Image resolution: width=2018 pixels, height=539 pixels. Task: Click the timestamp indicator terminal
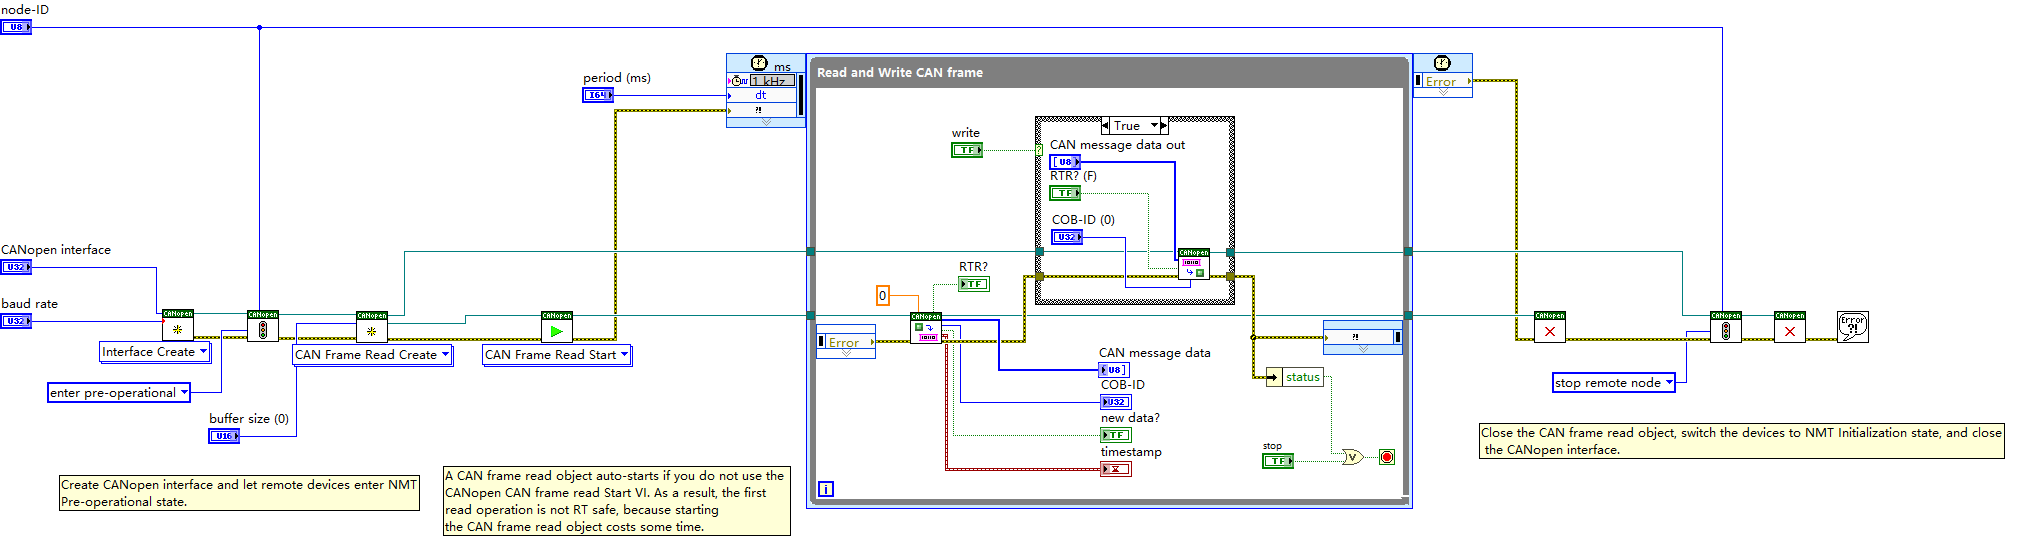click(1116, 469)
